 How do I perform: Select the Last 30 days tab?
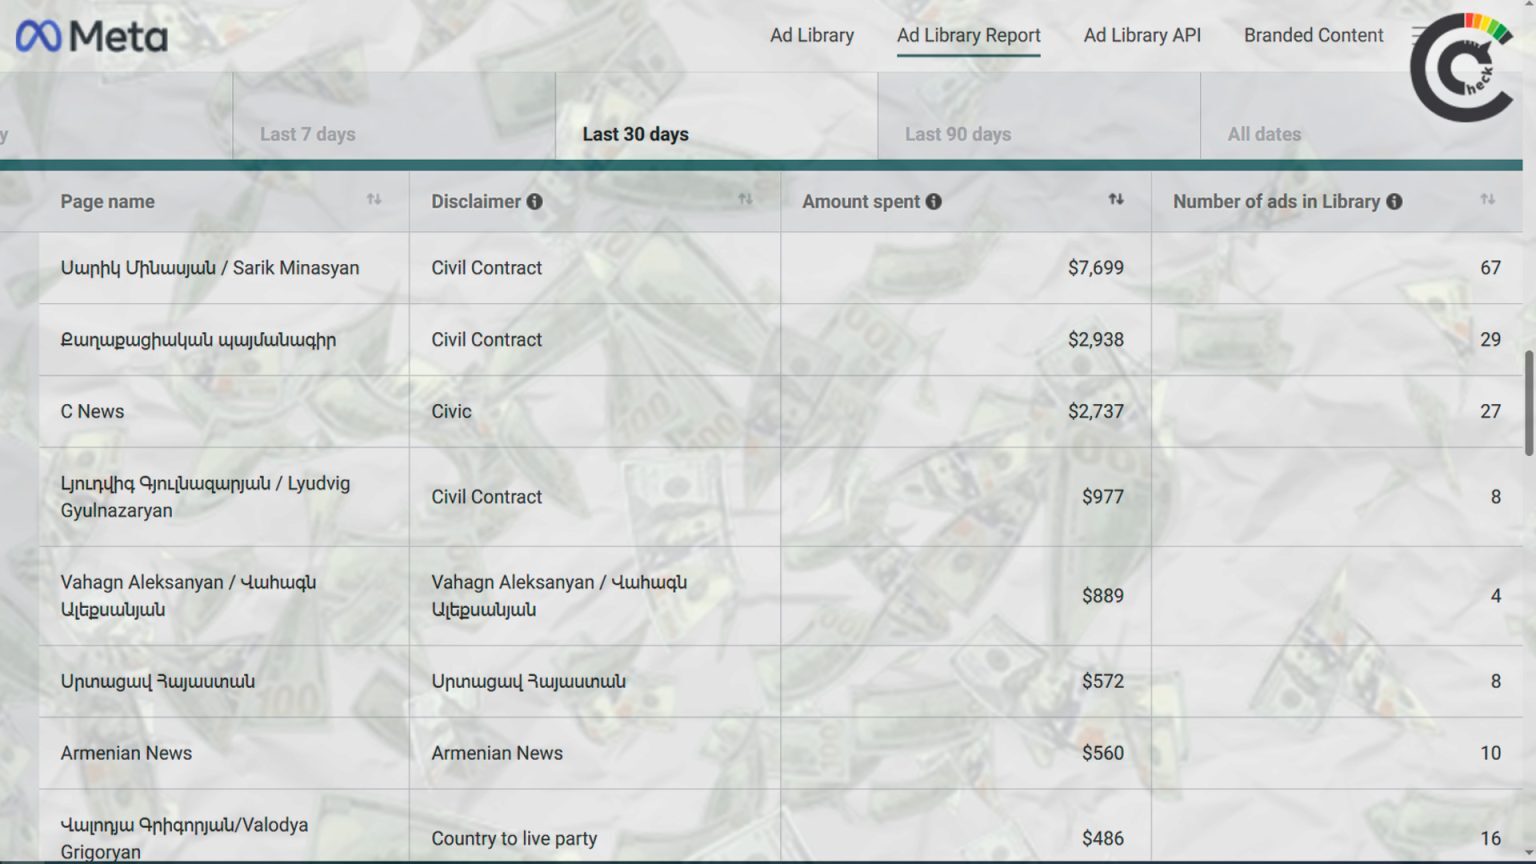(635, 134)
